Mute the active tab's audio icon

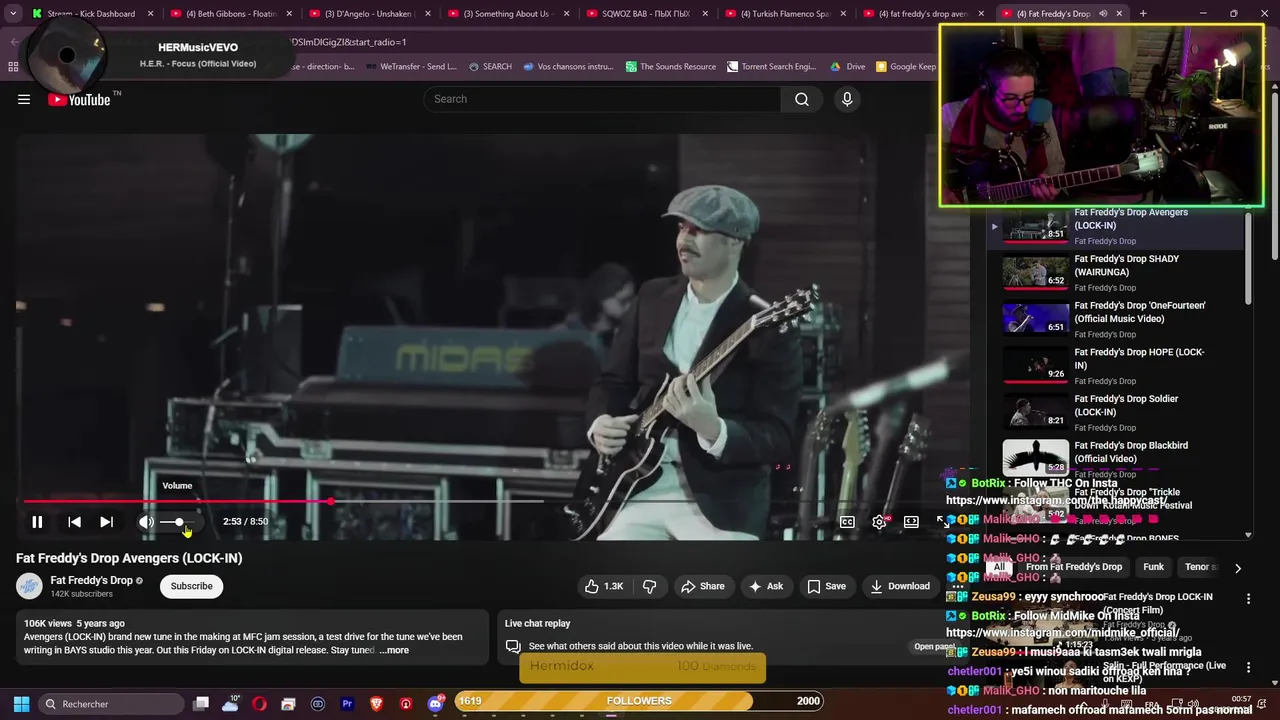click(x=1103, y=14)
